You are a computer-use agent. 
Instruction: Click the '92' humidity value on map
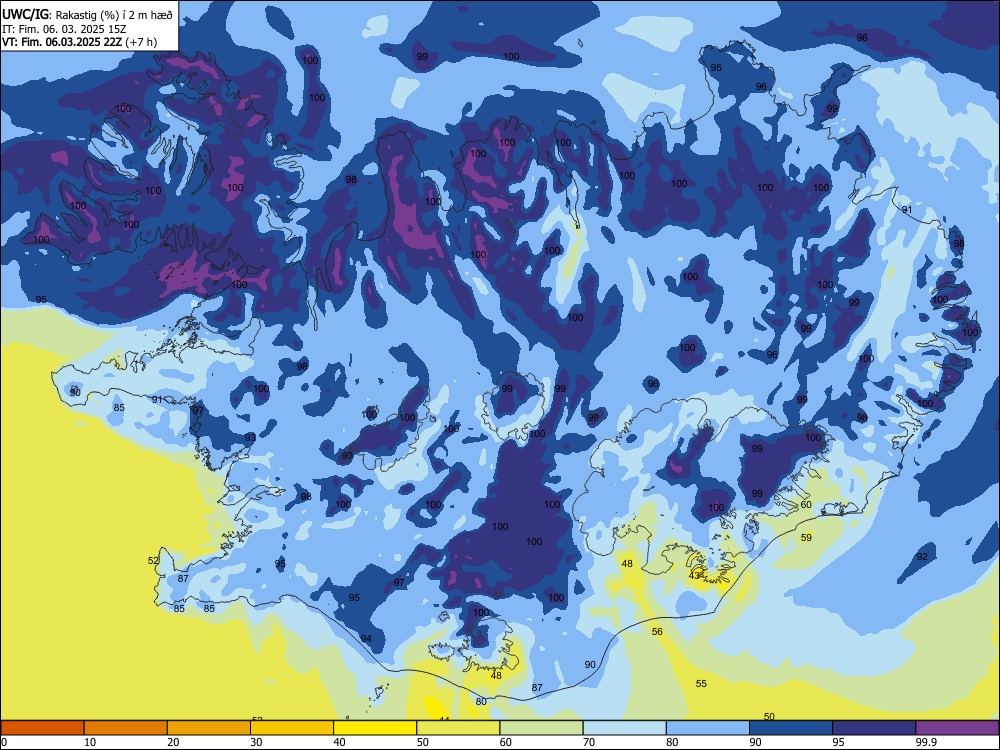(922, 557)
